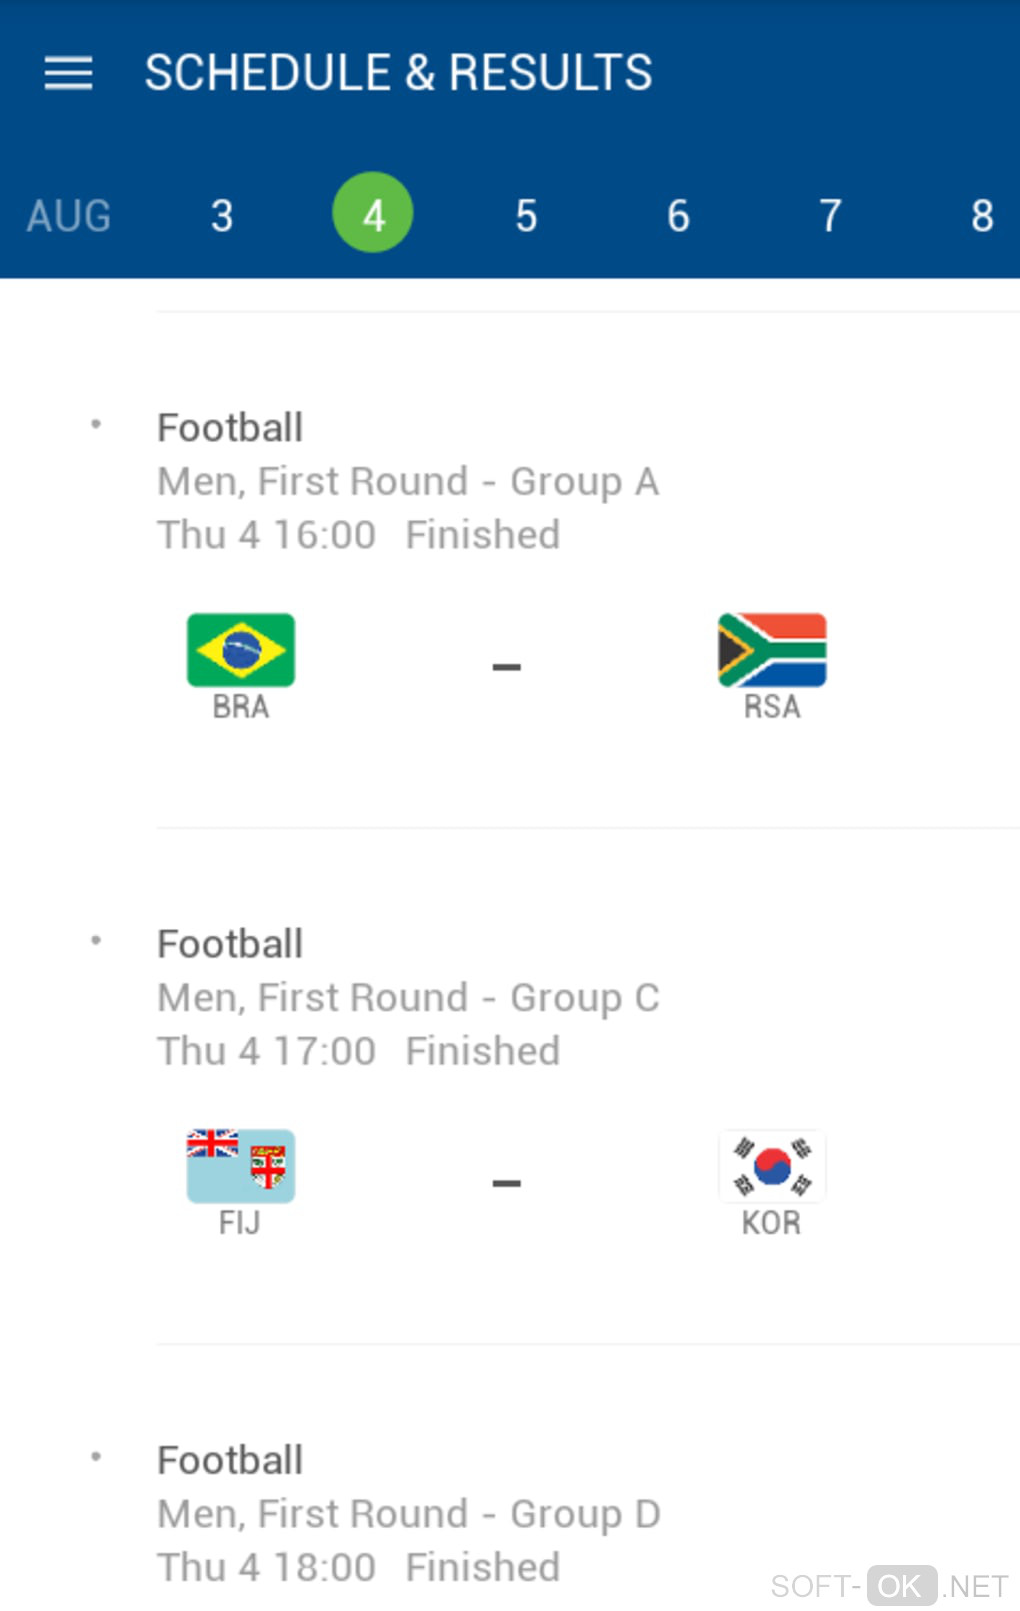1020x1611 pixels.
Task: Tap the Schedule & Results title
Action: (398, 73)
